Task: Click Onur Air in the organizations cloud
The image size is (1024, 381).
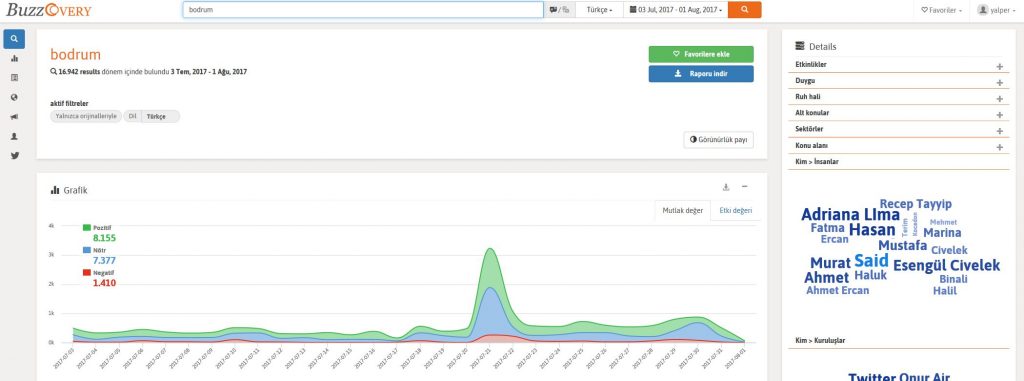Action: click(x=924, y=377)
